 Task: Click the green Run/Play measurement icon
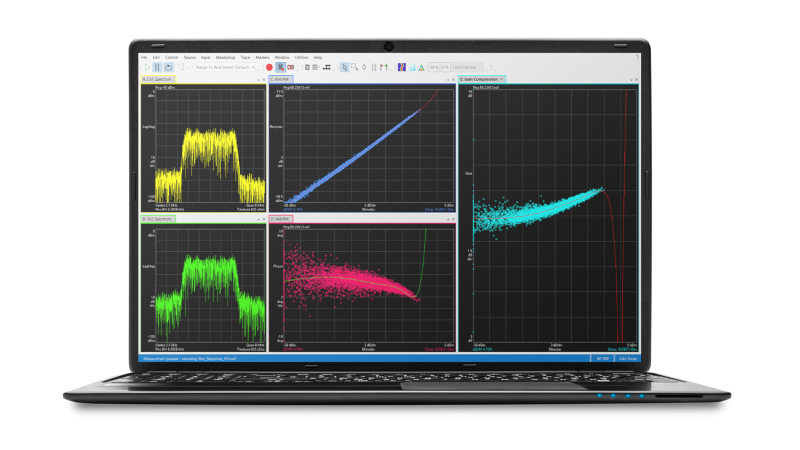[x=146, y=67]
